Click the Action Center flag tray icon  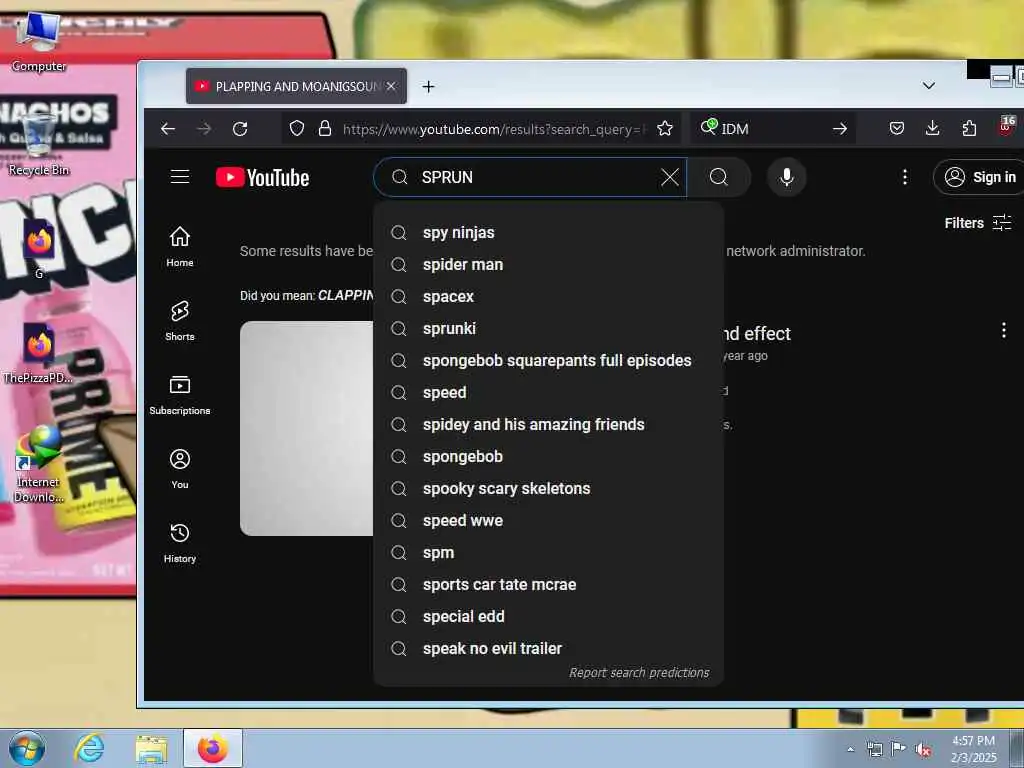898,750
